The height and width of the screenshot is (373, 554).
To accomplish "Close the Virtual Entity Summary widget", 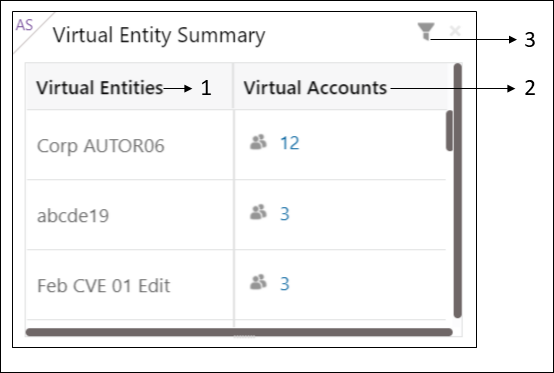I will [455, 31].
